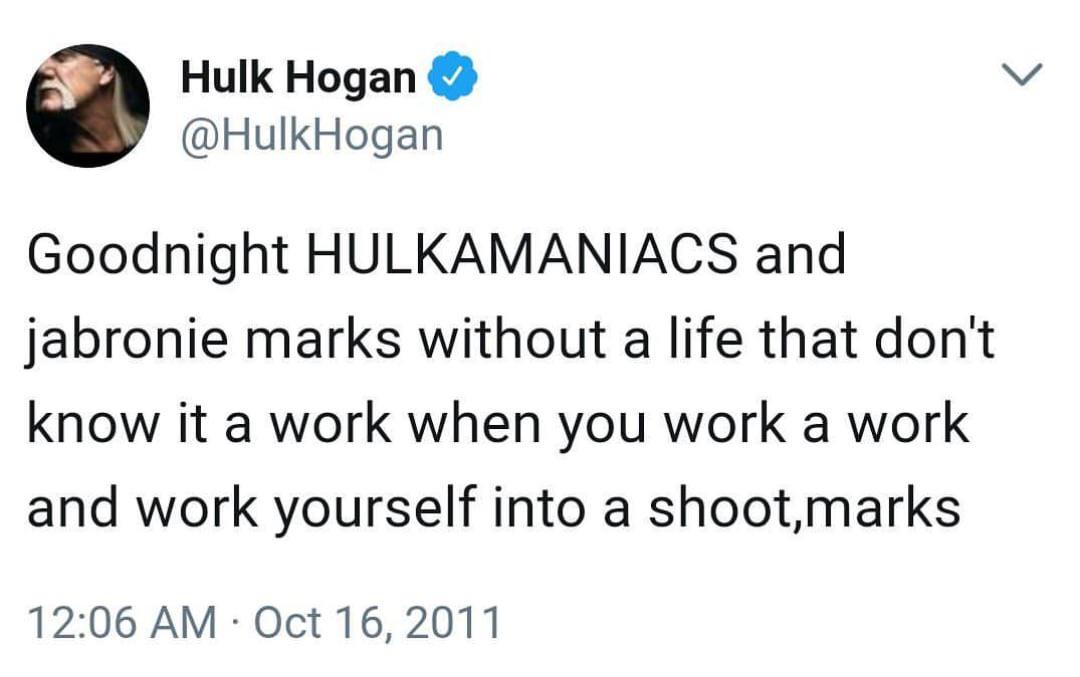Click the word yourself in tweet

(375, 512)
